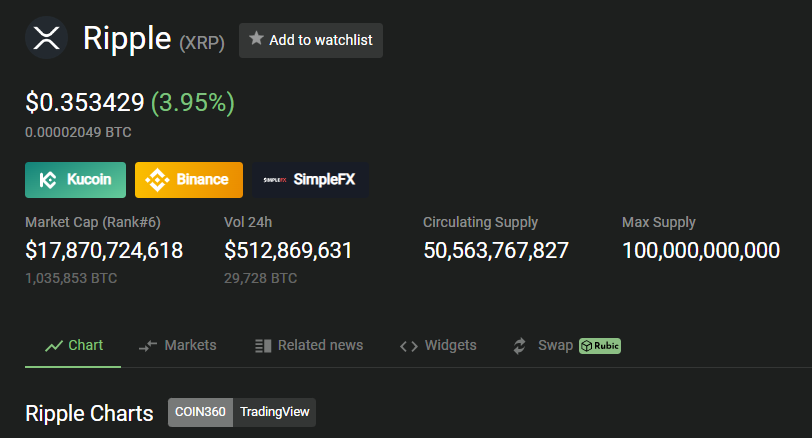The width and height of the screenshot is (812, 438).
Task: Click the 3.95% change value
Action: pyautogui.click(x=193, y=103)
